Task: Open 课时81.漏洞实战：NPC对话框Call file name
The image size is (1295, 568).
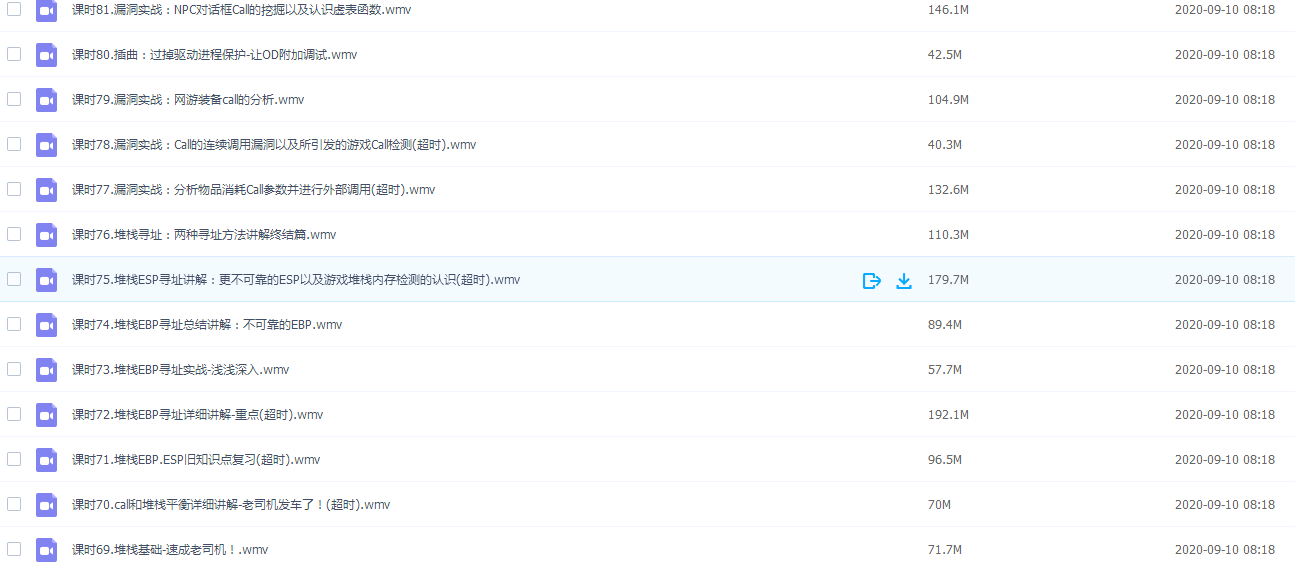Action: pyautogui.click(x=241, y=10)
